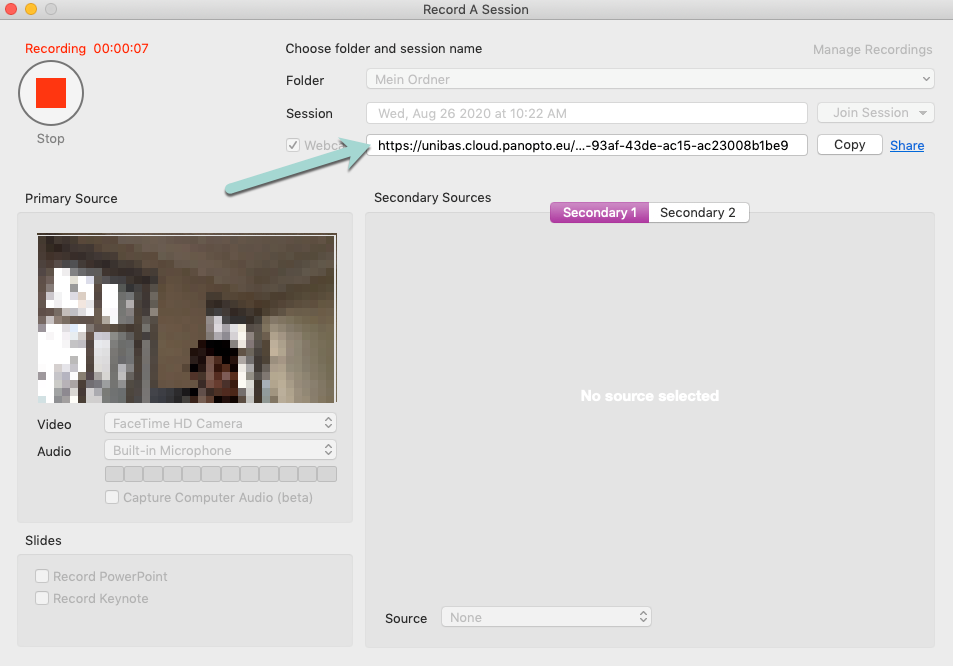Open the Share link

pyautogui.click(x=907, y=146)
